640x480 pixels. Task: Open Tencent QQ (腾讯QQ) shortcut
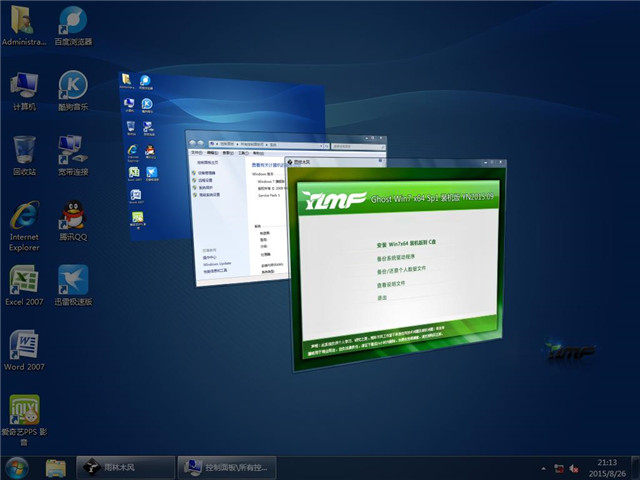pos(72,216)
